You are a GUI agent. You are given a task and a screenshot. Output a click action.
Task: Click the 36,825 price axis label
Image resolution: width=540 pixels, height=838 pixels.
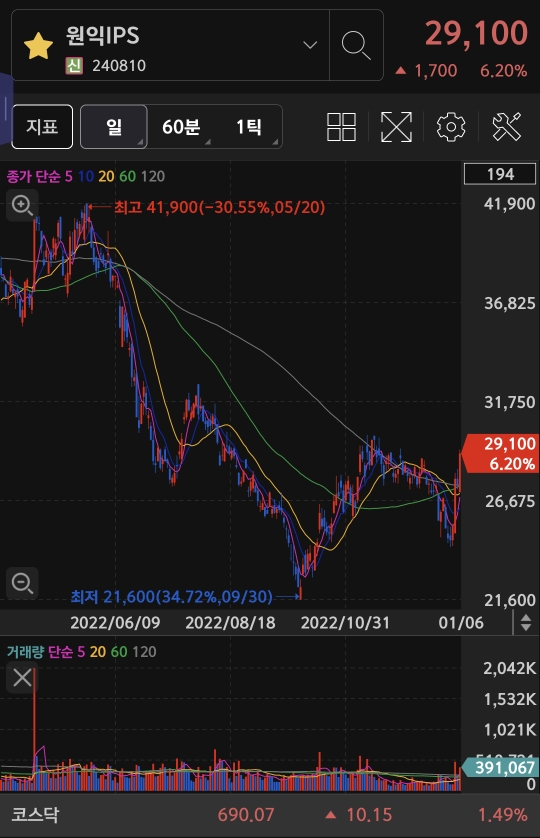pos(509,304)
